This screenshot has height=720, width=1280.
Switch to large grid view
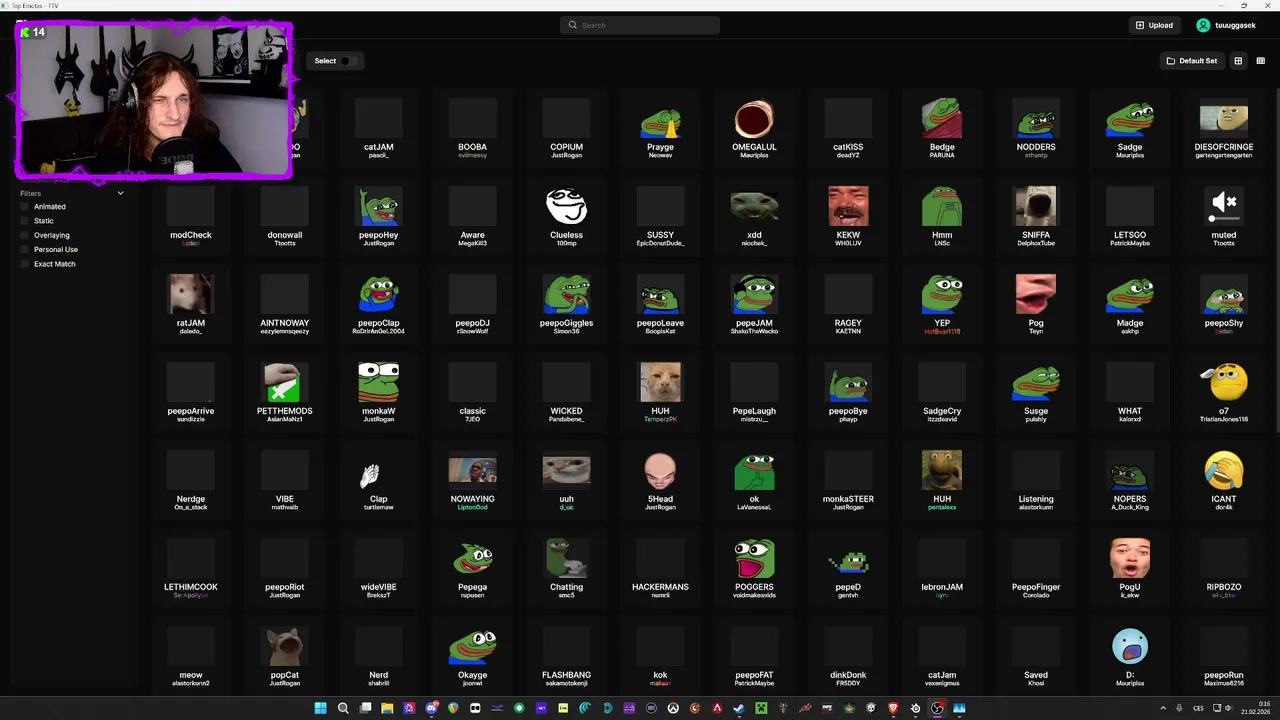tap(1238, 61)
